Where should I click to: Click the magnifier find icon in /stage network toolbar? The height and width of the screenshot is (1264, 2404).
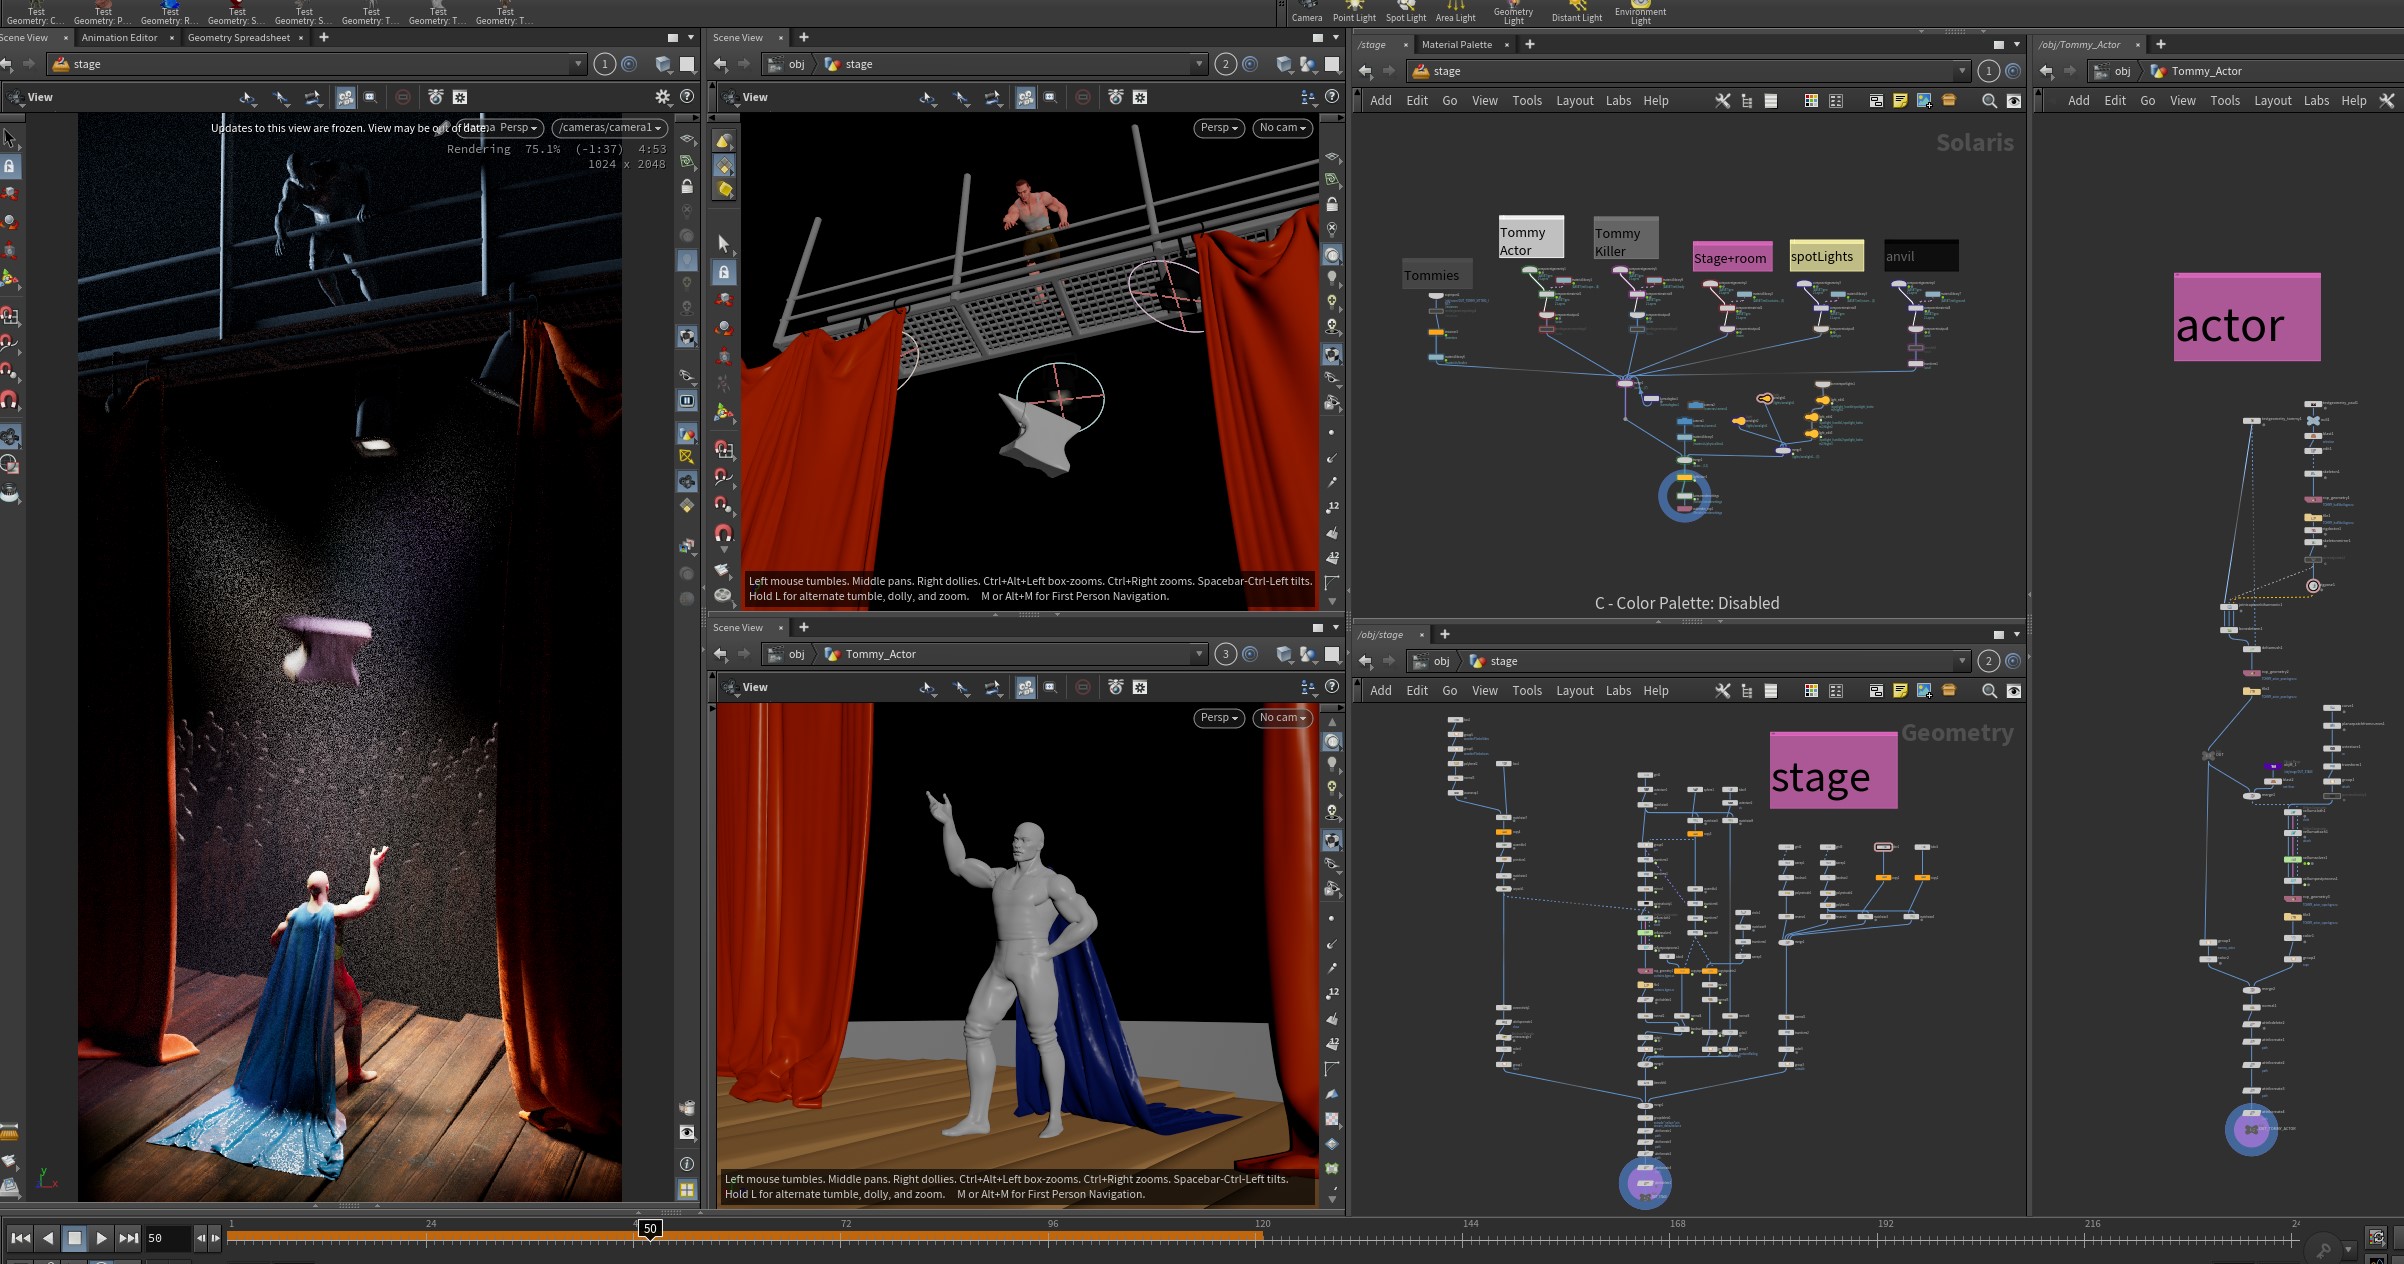coord(1989,101)
